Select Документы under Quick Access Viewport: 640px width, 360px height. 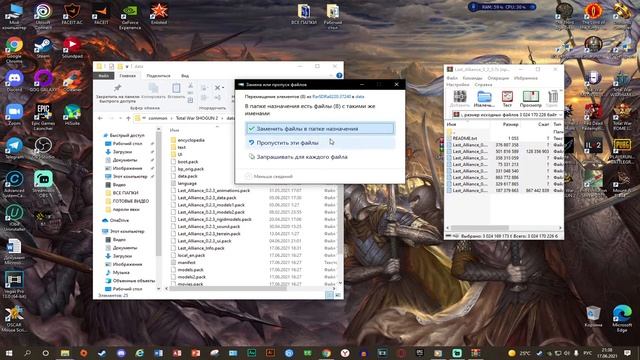coord(125,160)
